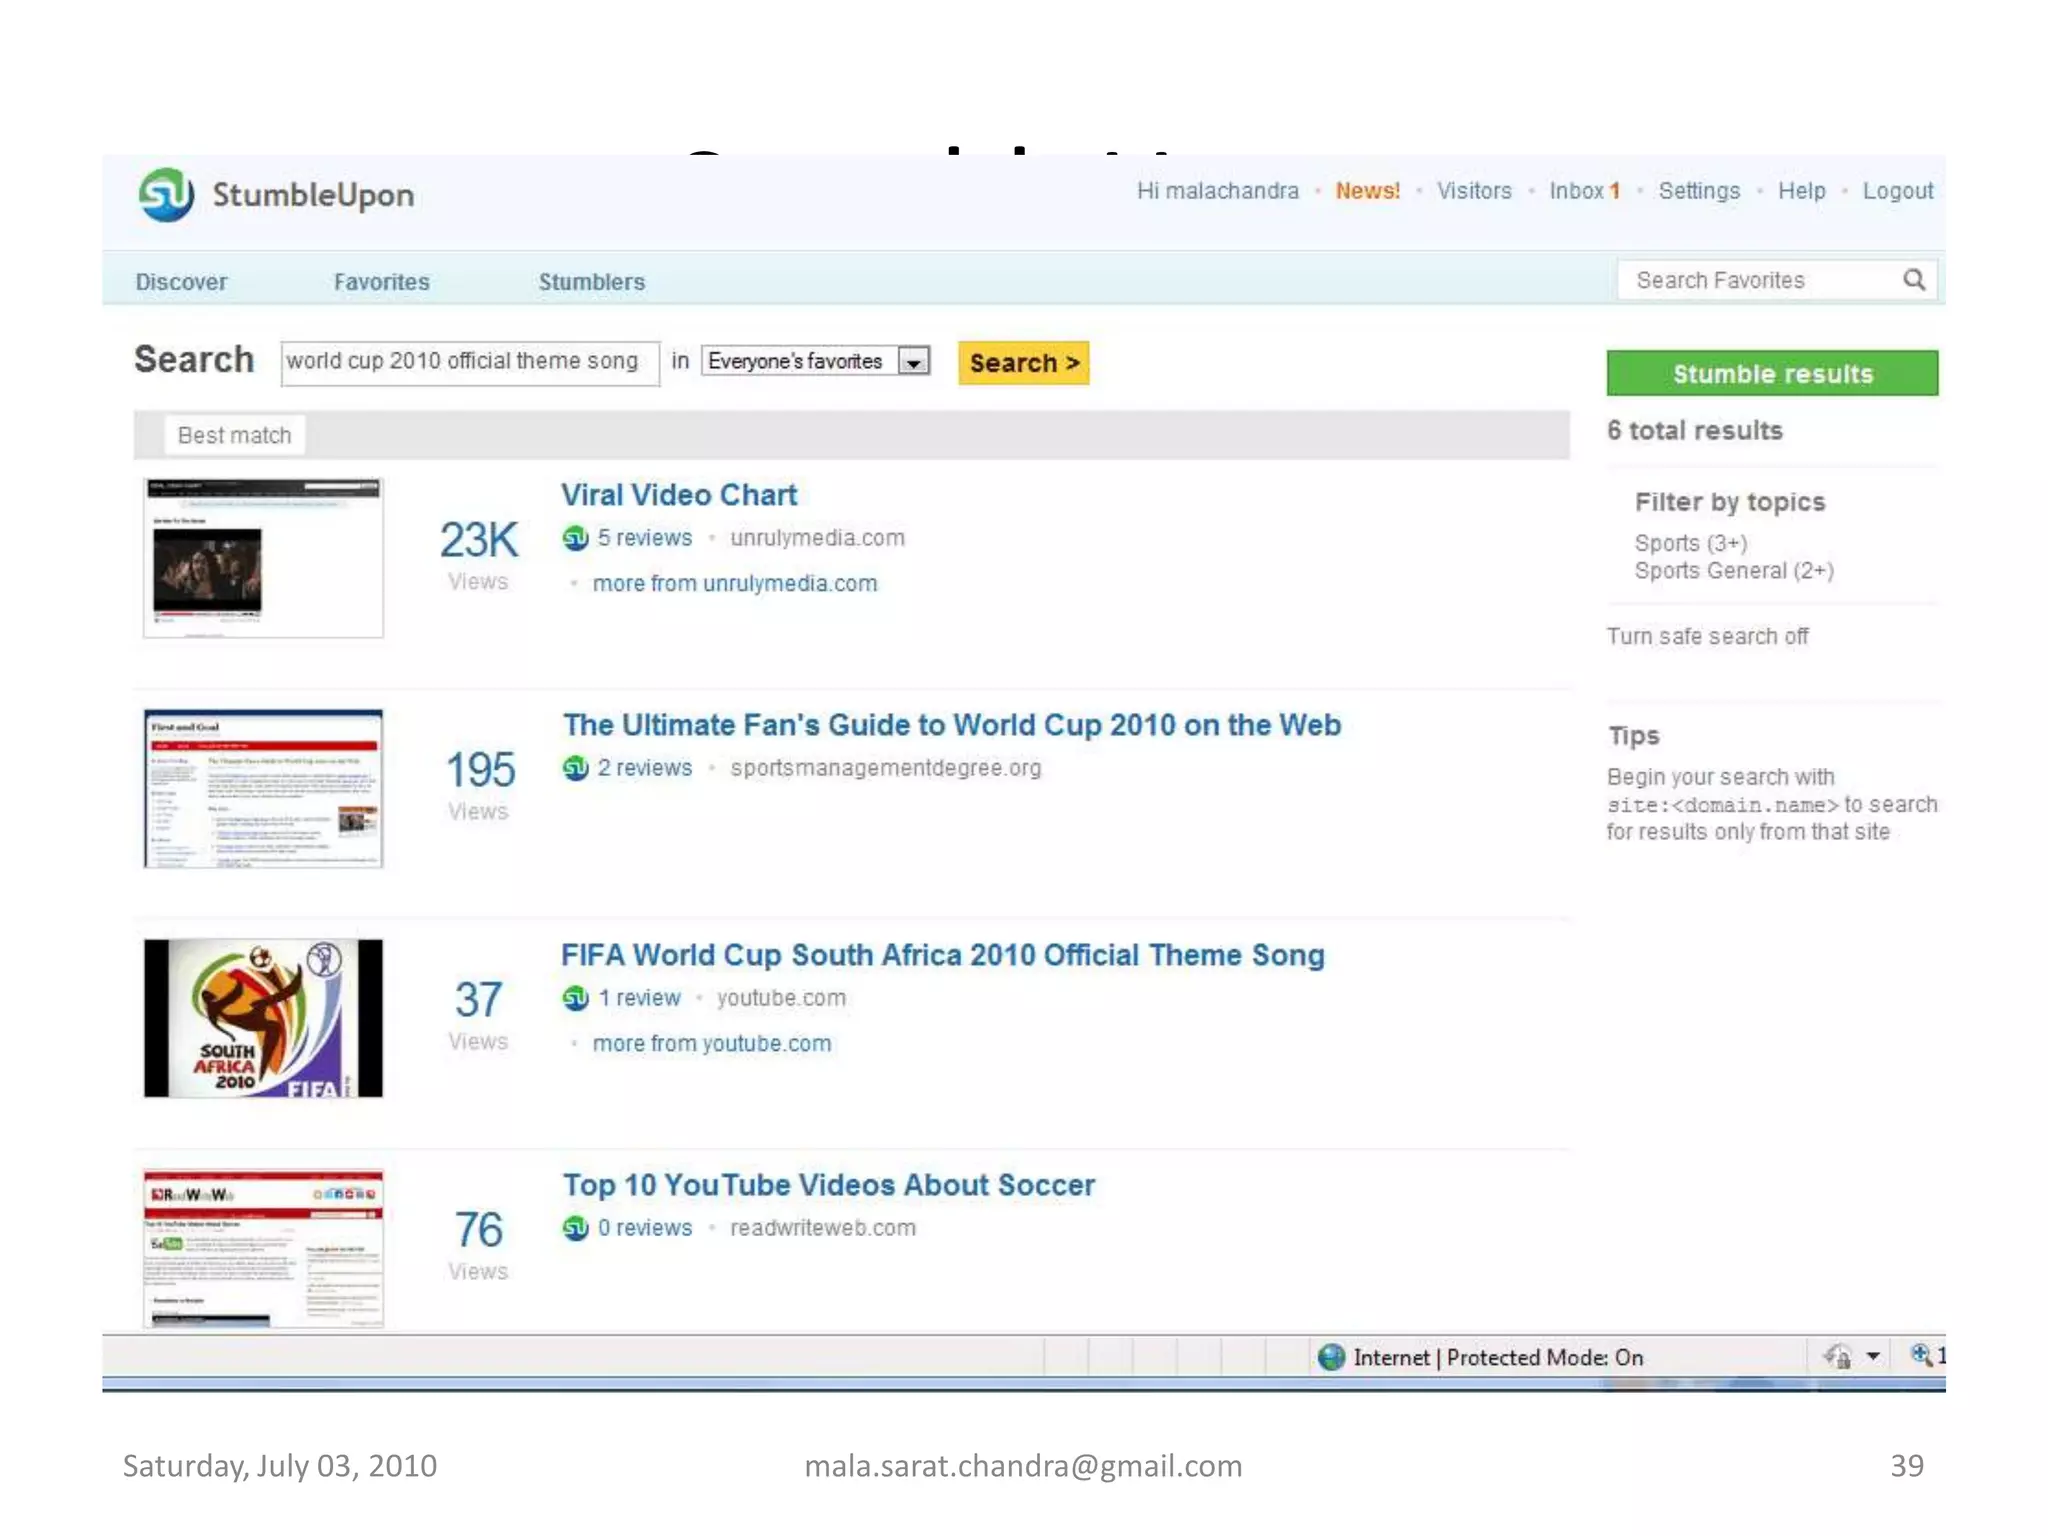Click Internet | Protected Mode: On text
The width and height of the screenshot is (2048, 1536).
coord(1497,1357)
